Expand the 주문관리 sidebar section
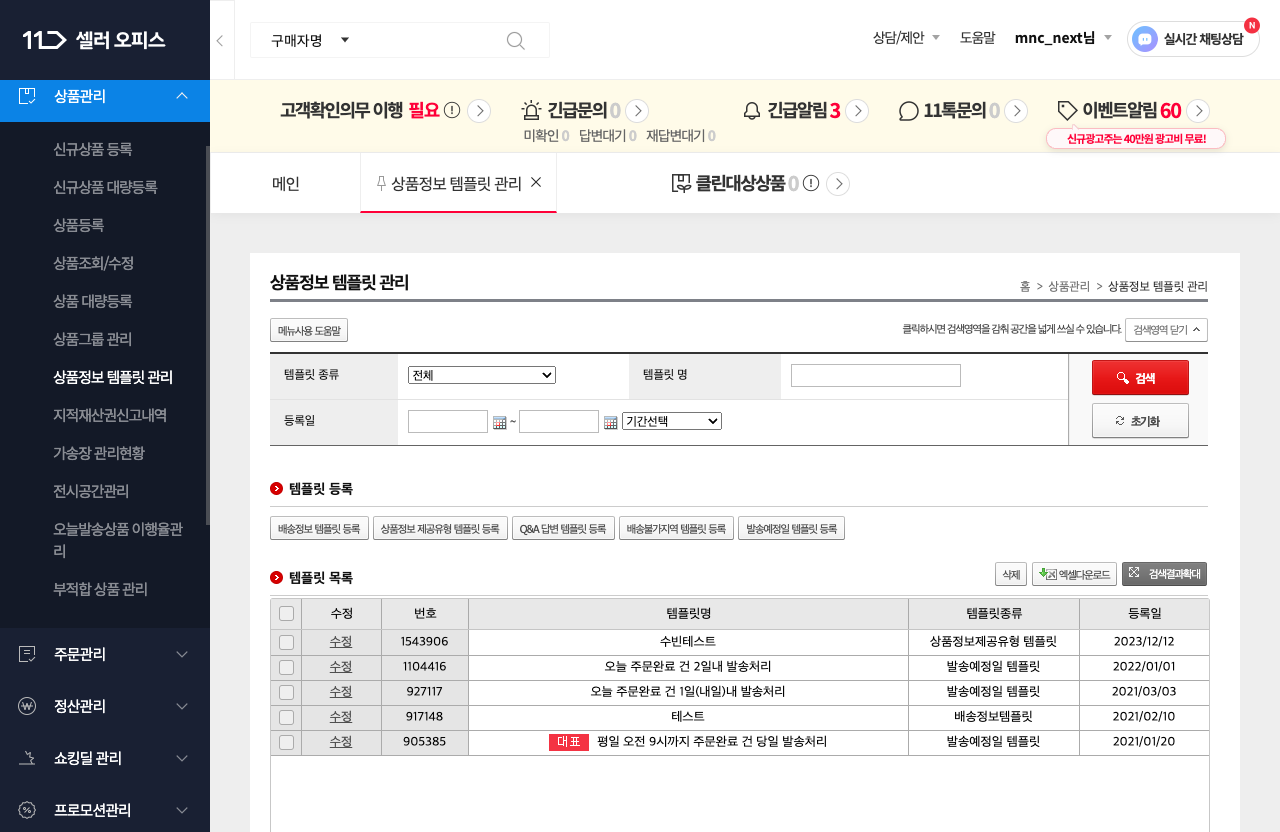Screen dimensions: 1280x832 click(105, 654)
